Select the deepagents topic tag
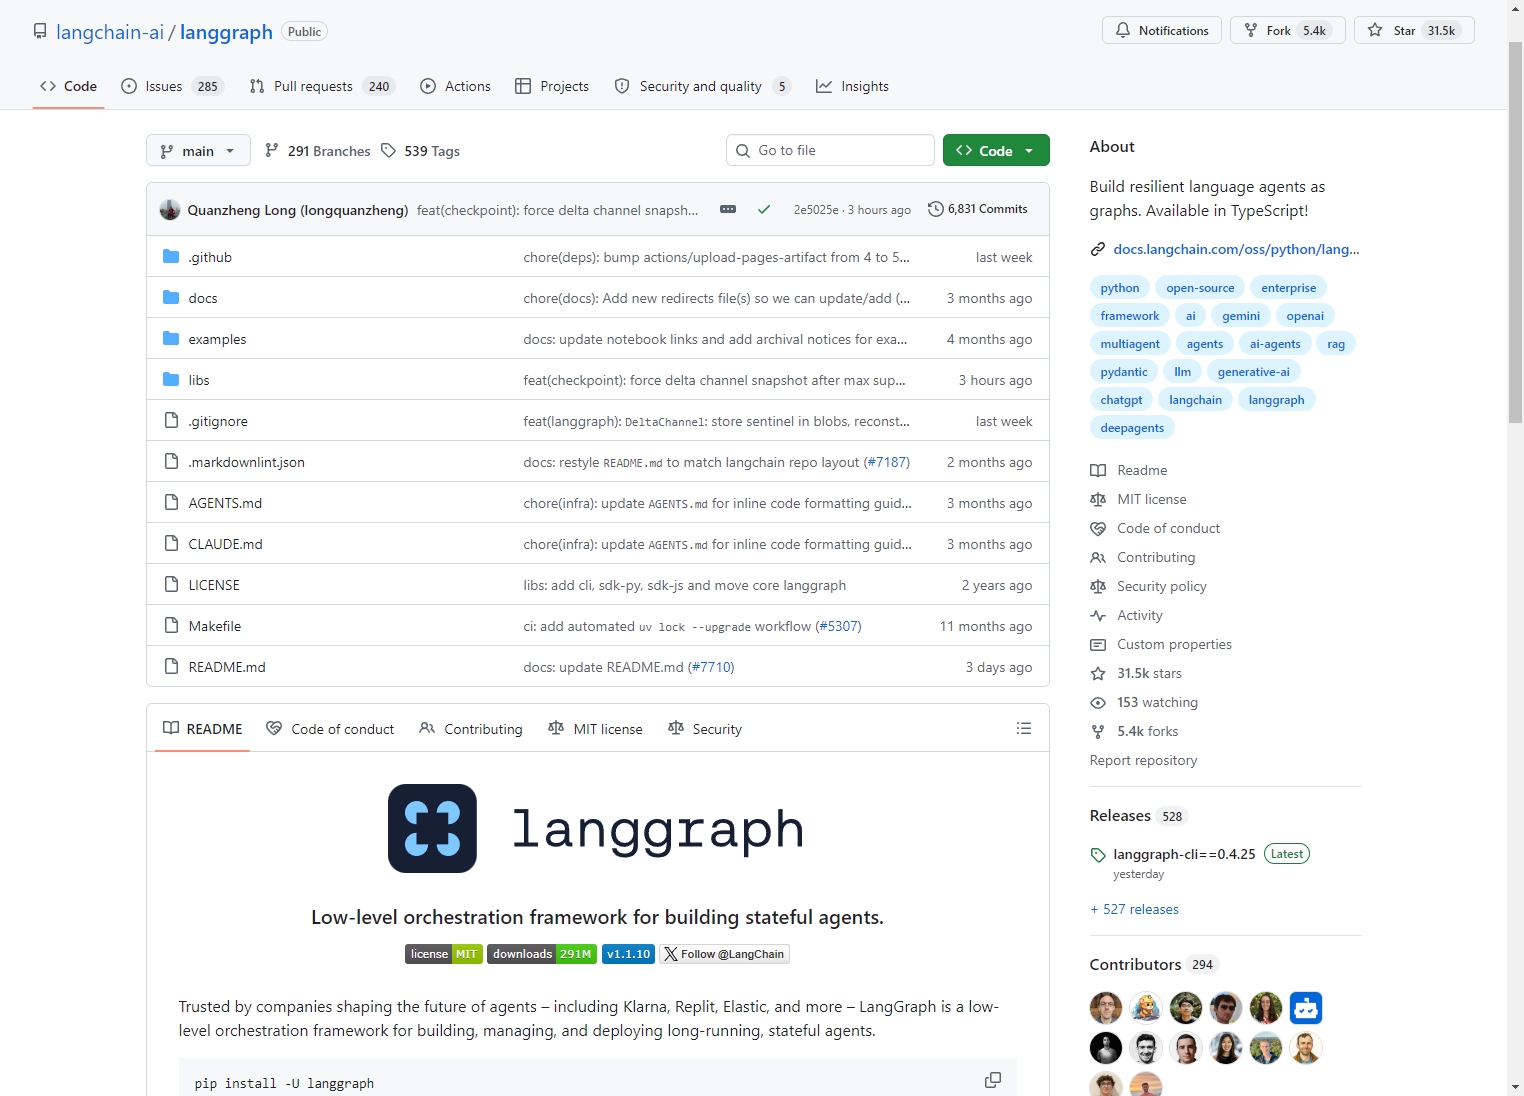This screenshot has height=1096, width=1524. click(x=1132, y=428)
